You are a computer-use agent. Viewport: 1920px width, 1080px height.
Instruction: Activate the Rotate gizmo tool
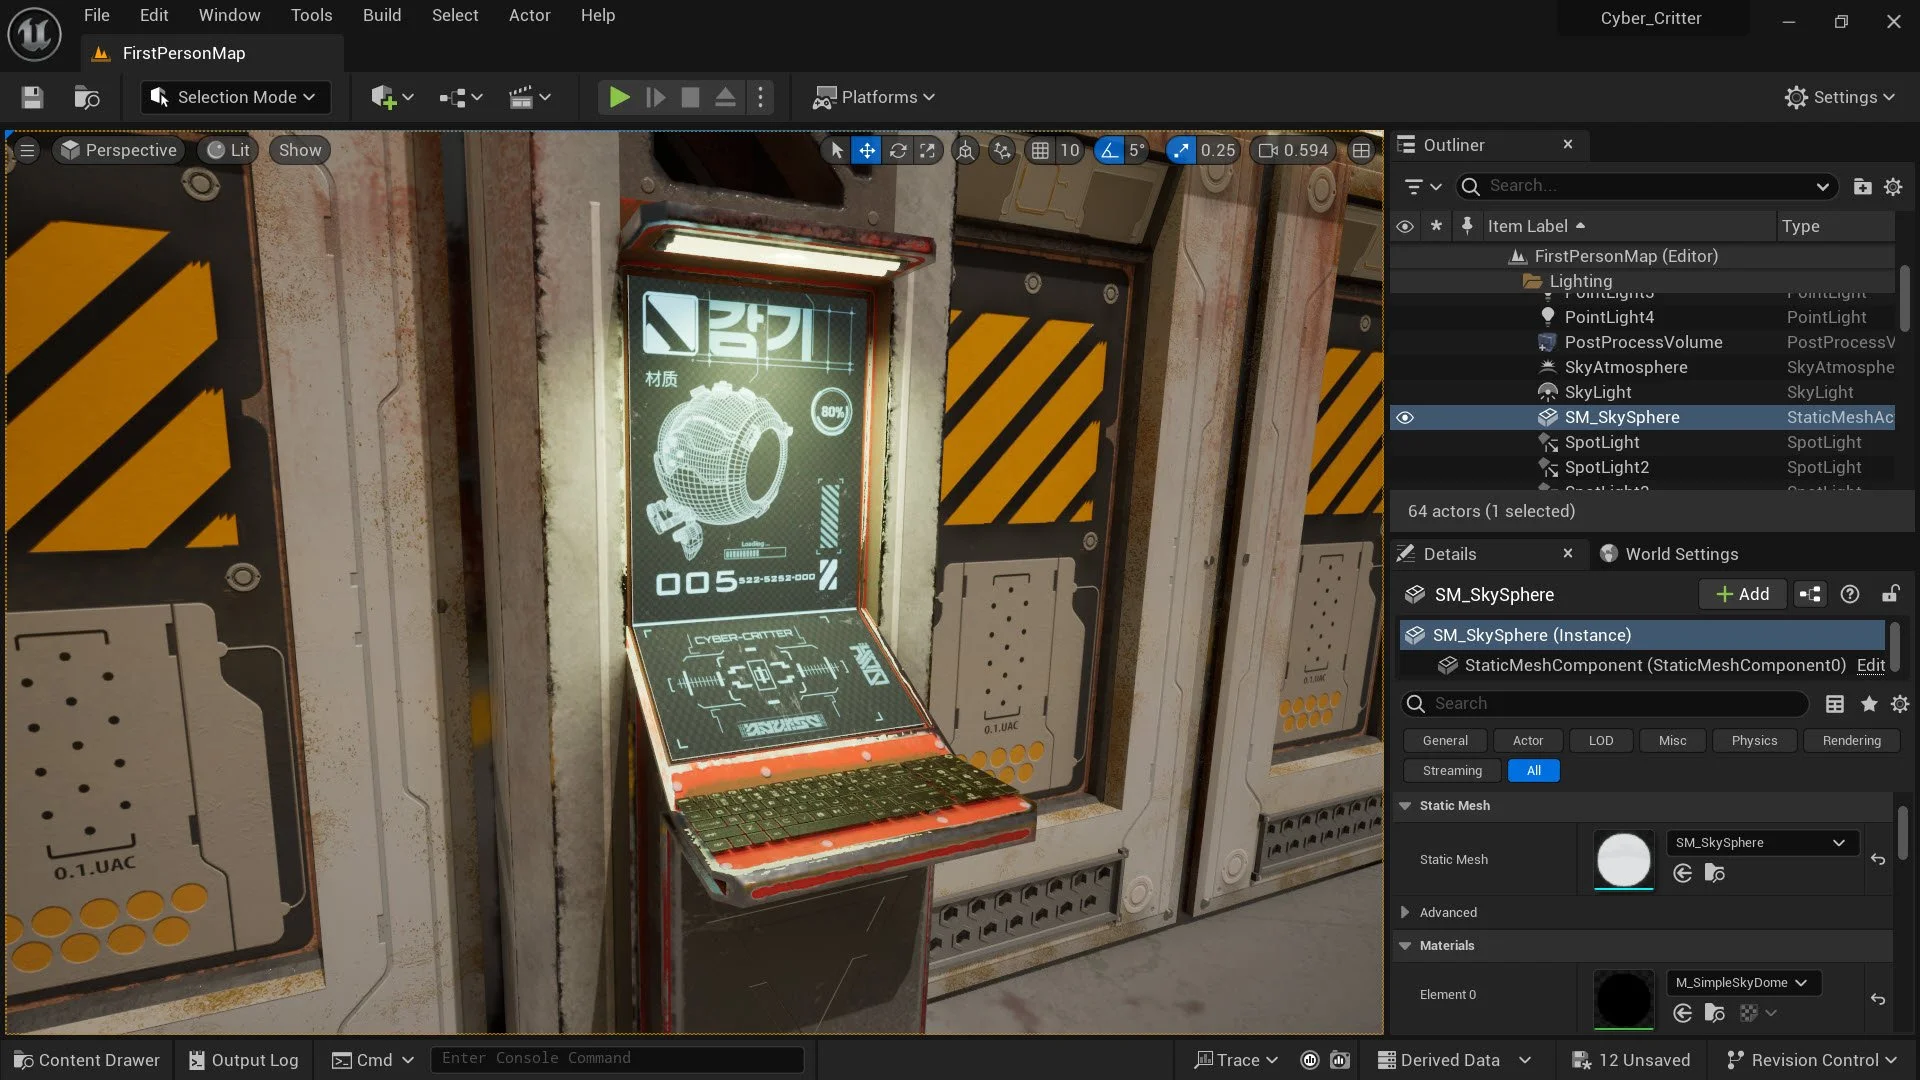(x=898, y=150)
